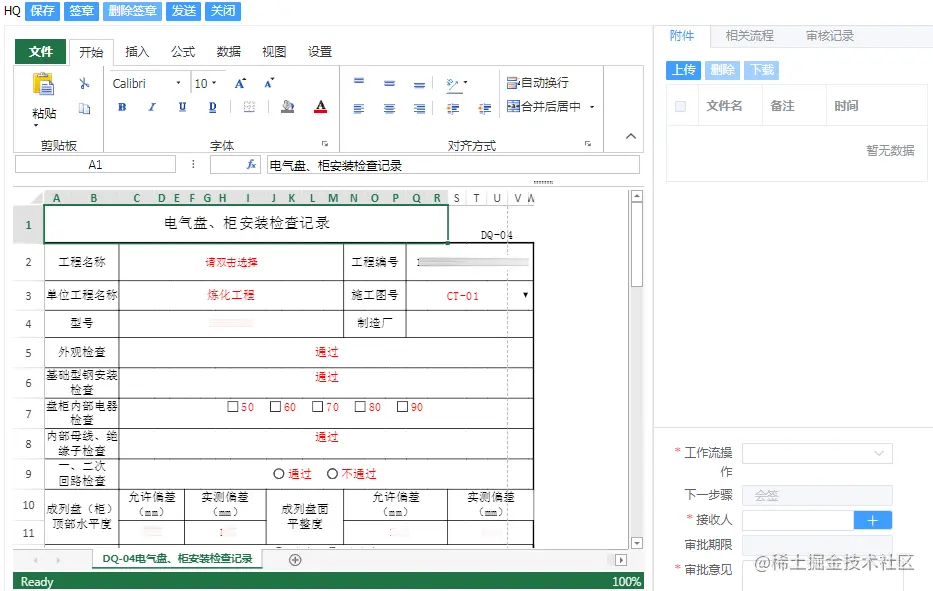
Task: Tick the select-all checkbox in attachments table
Action: (681, 106)
